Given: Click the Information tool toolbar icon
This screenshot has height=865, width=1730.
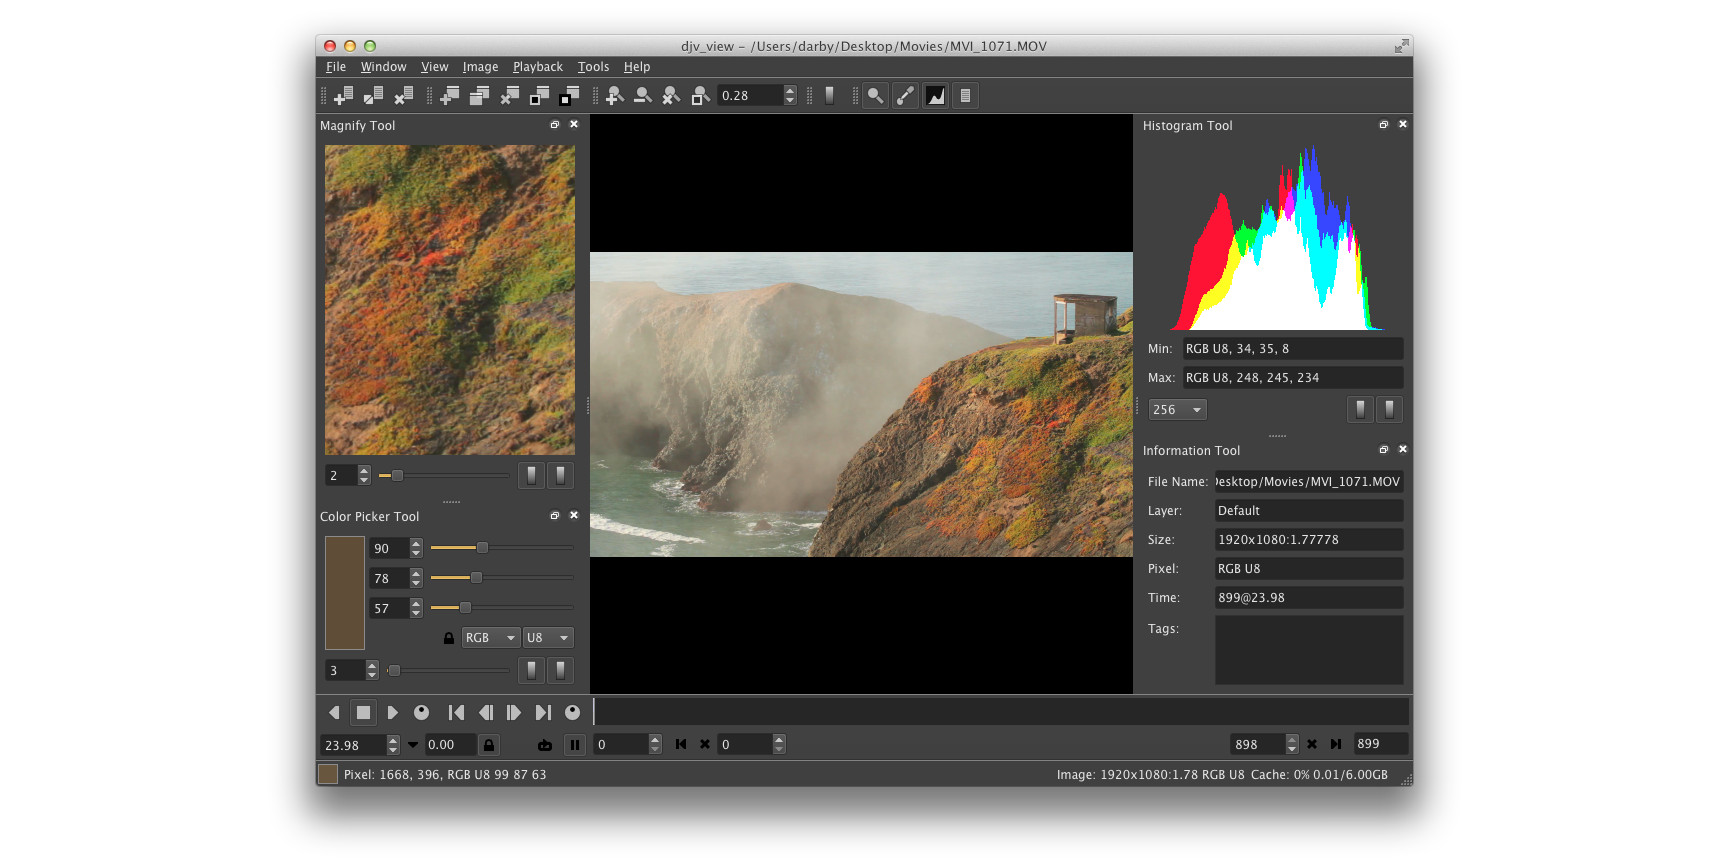Looking at the screenshot, I should (x=965, y=96).
